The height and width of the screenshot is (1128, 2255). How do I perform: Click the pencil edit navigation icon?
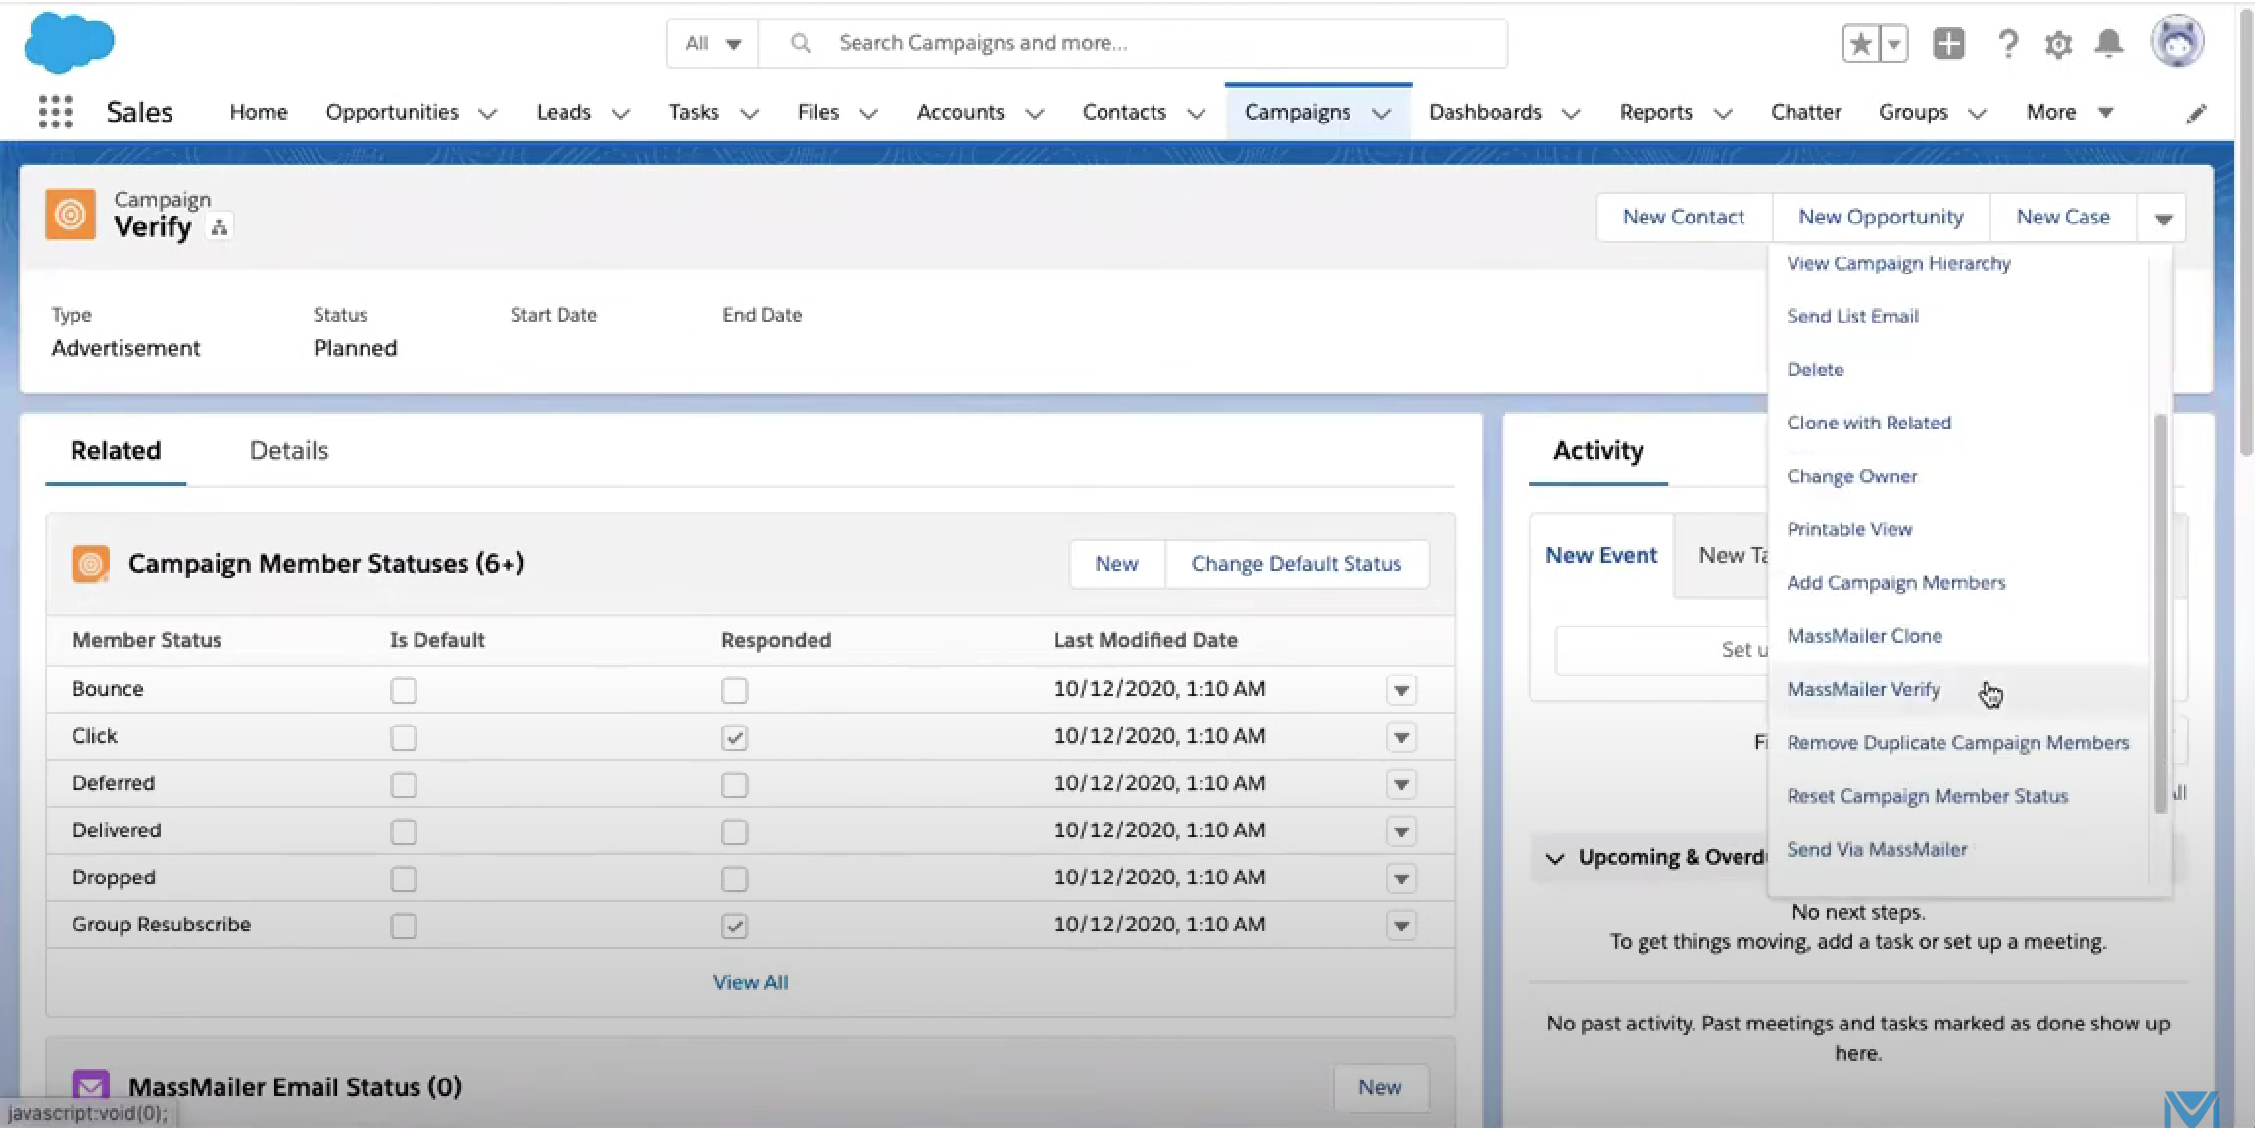tap(2196, 113)
